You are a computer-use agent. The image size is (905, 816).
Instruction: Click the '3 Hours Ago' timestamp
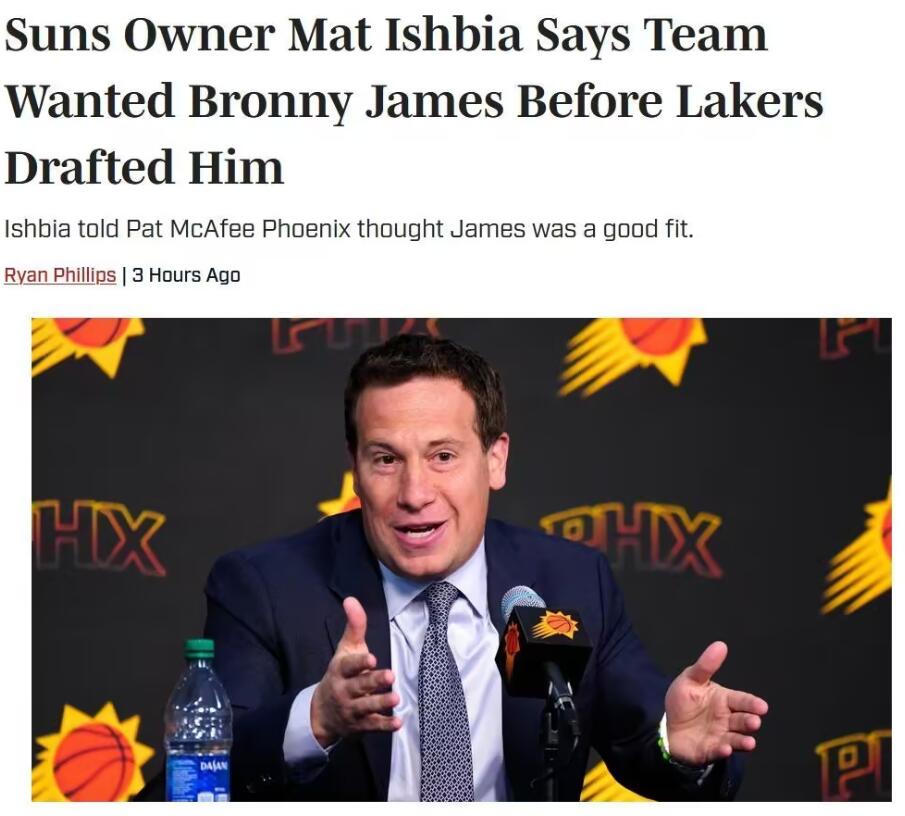coord(186,275)
